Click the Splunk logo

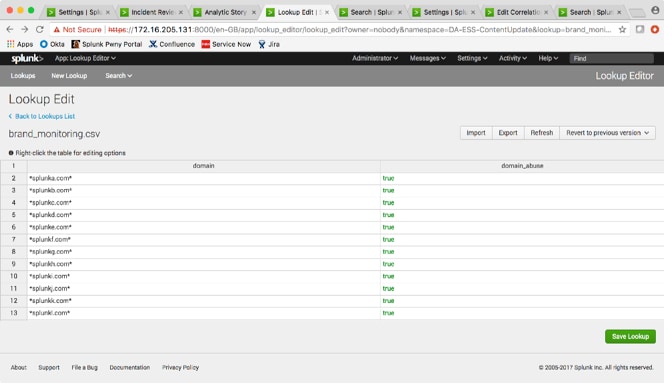click(x=27, y=58)
